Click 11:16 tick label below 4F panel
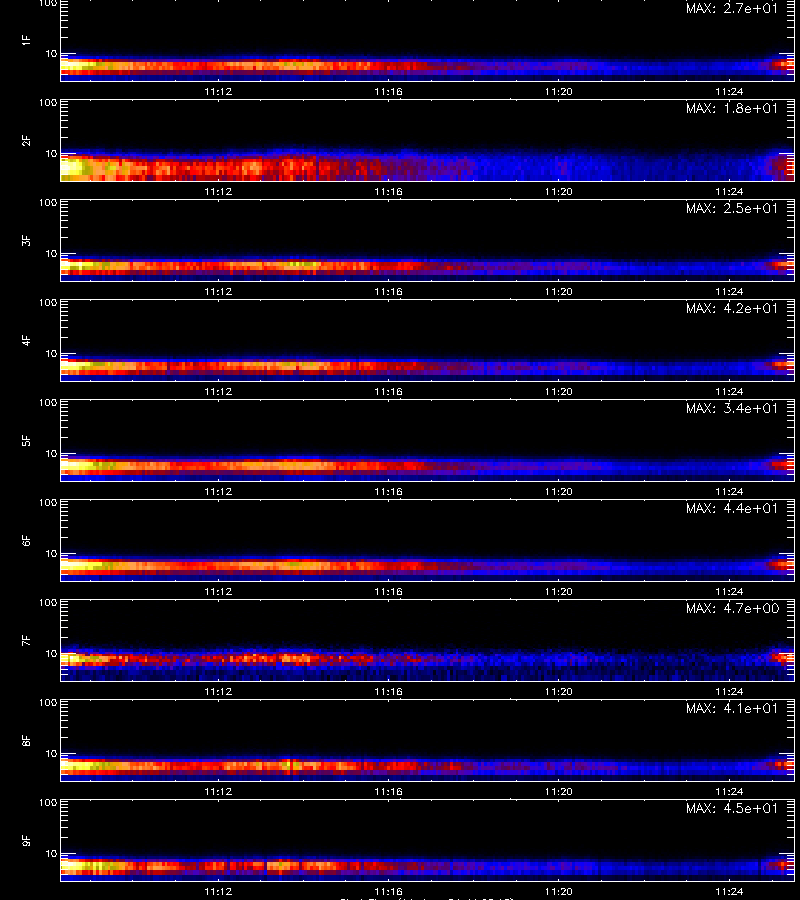 [389, 391]
